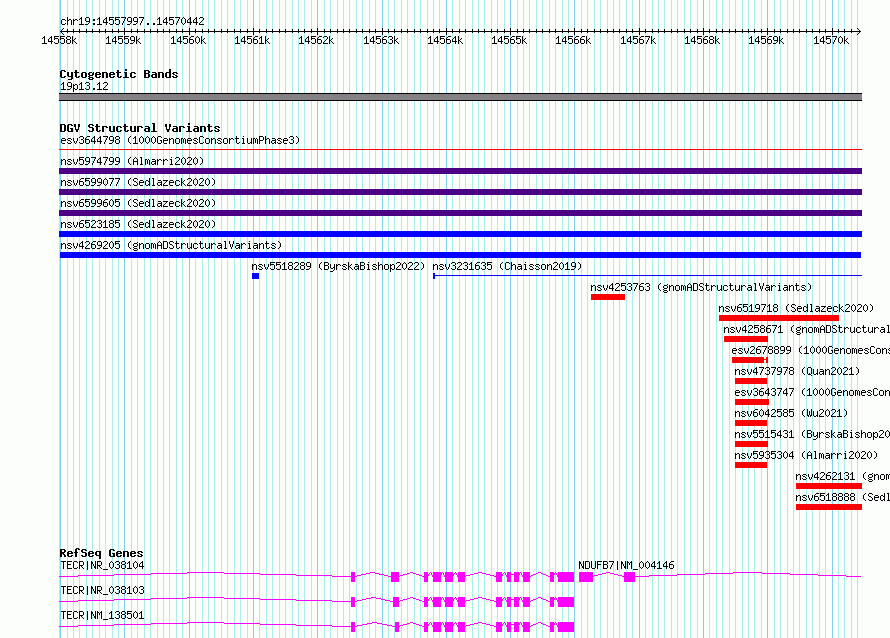
Task: Open nsv5935304 (Almarri2020) variant label
Action: point(806,455)
